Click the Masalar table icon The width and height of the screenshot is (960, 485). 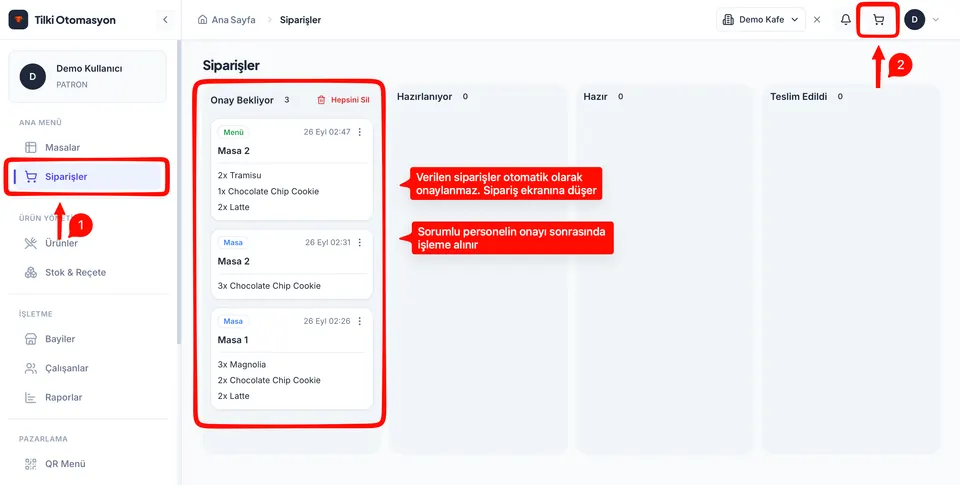tap(31, 148)
